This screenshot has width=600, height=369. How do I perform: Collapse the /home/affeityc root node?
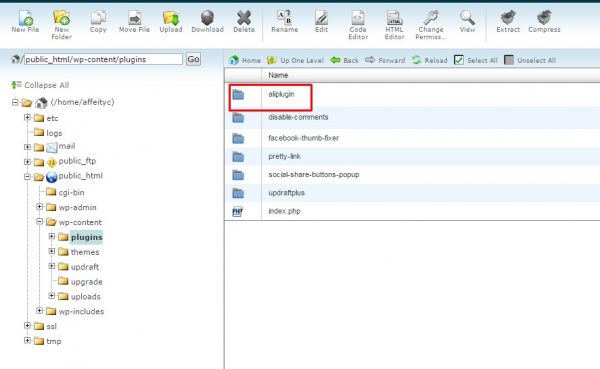pos(15,102)
